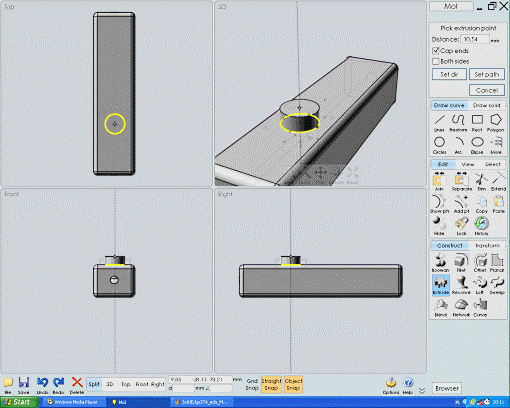Click the Lock objects icon

(461, 226)
